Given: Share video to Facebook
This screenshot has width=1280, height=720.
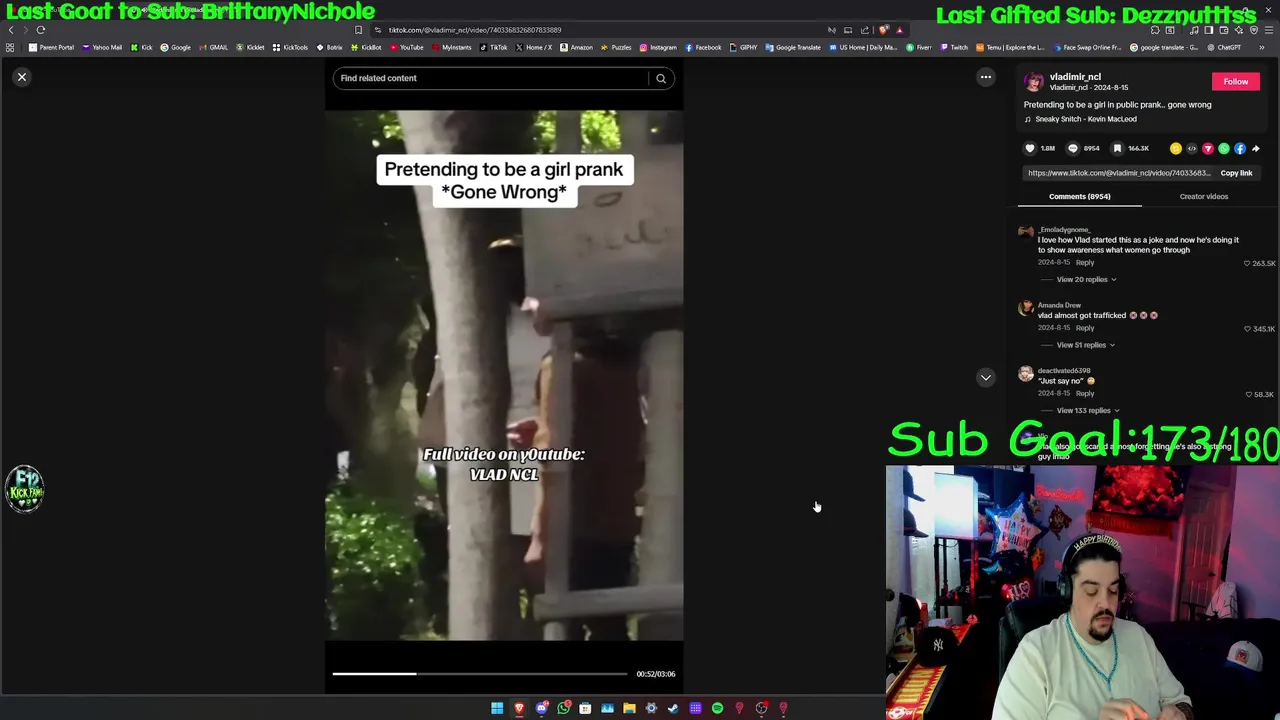Looking at the screenshot, I should coord(1239,149).
